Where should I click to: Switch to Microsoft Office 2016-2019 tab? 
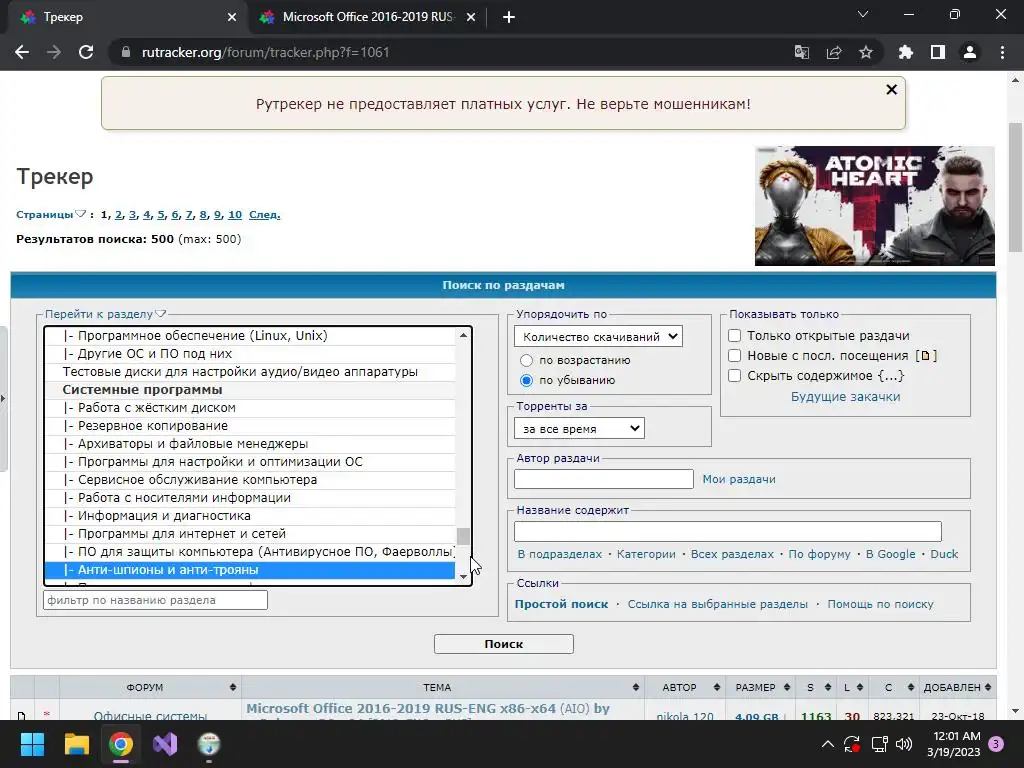click(366, 18)
